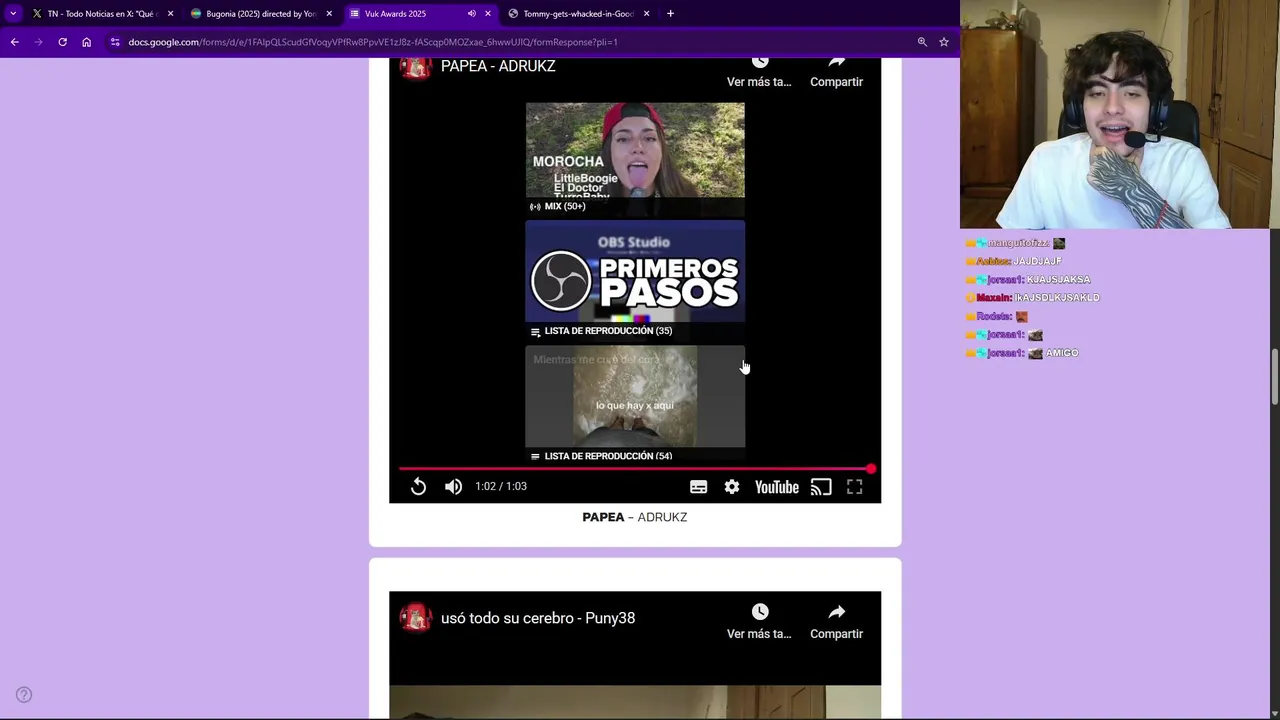Enter fullscreen in the PAPEA player

(x=855, y=486)
